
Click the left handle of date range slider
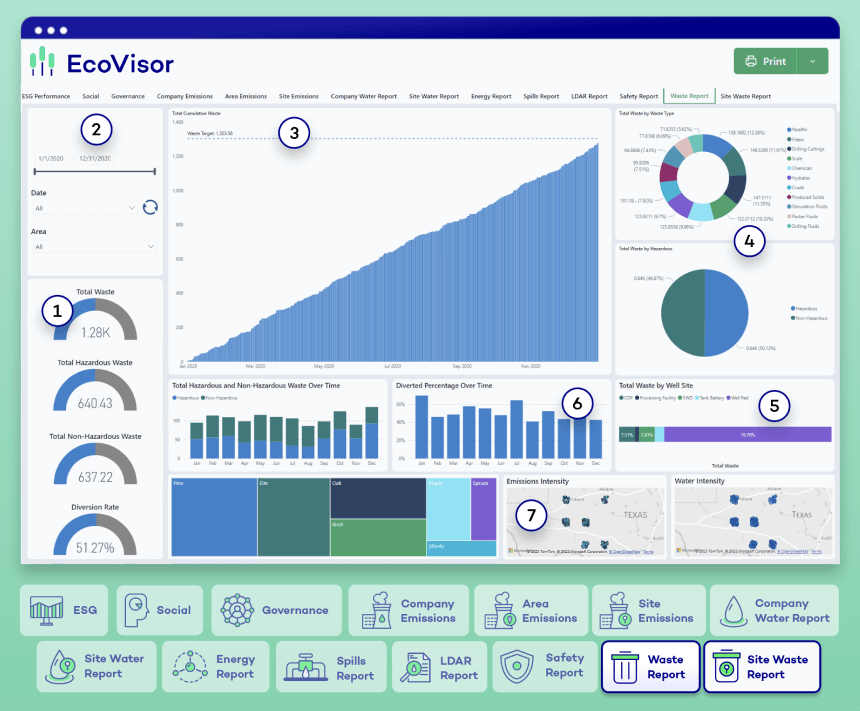point(35,173)
